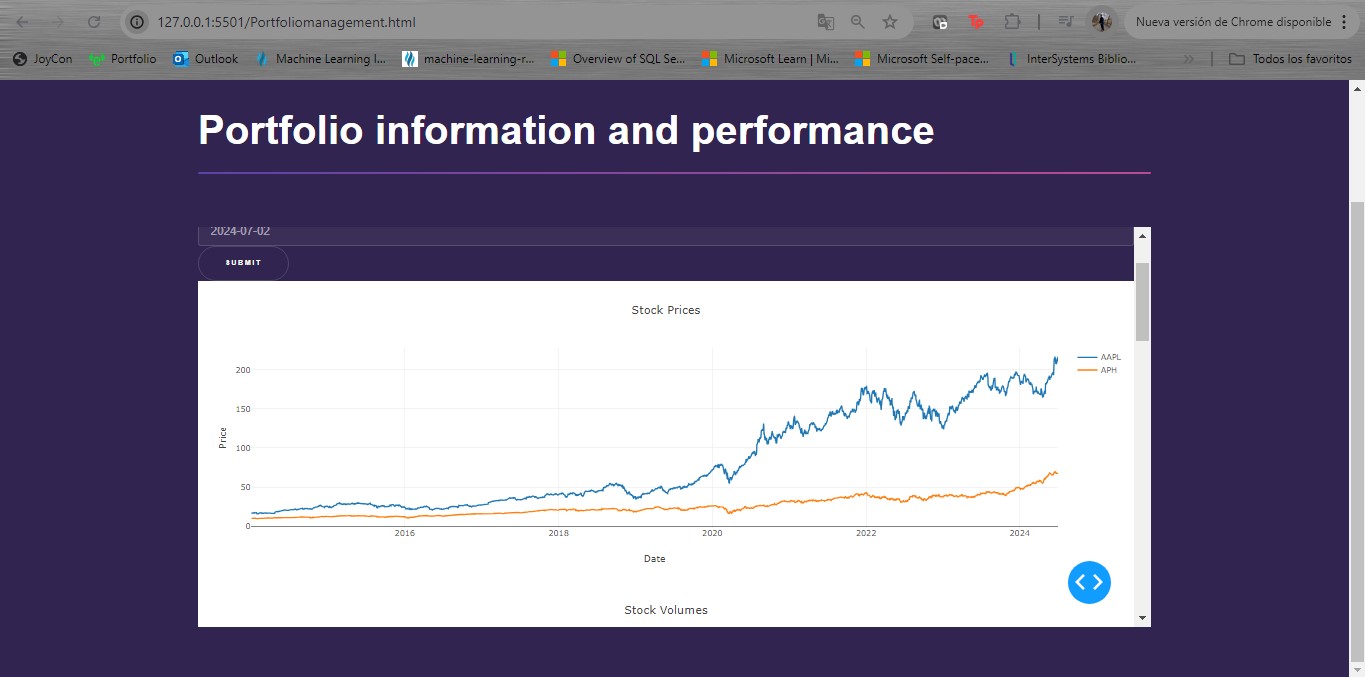Image resolution: width=1365 pixels, height=677 pixels.
Task: Click the blue code brackets floating button
Action: point(1089,582)
